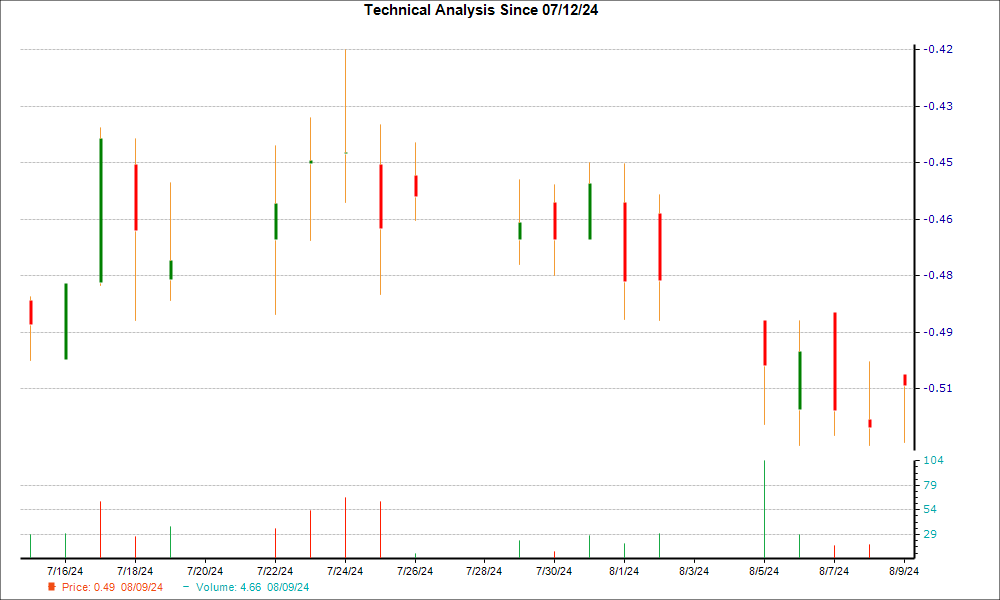
Task: Click the 0.42 price axis label
Action: click(938, 49)
